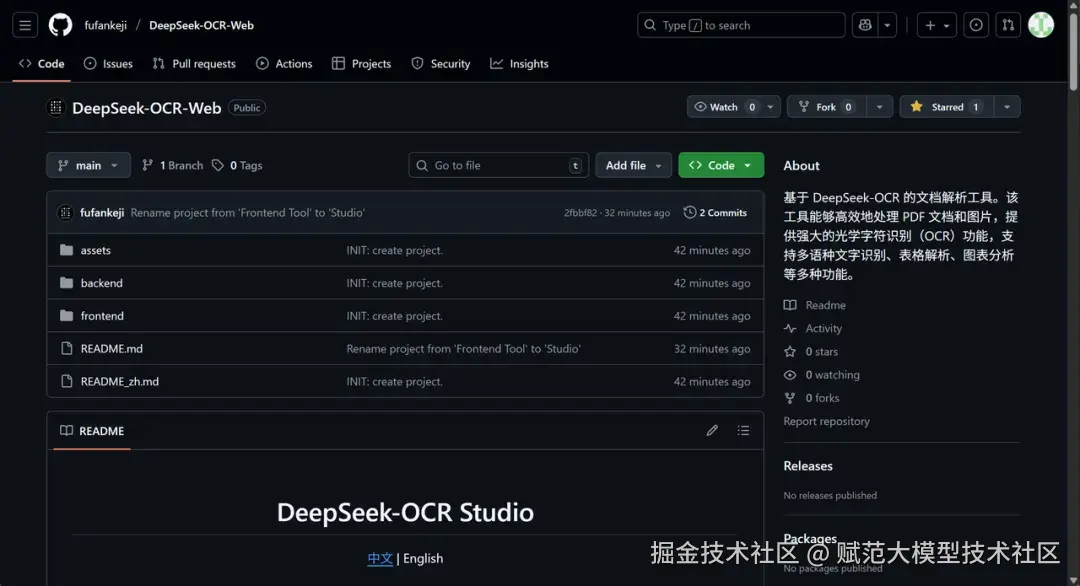View the 1 Branch link
The height and width of the screenshot is (586, 1080).
coord(173,165)
